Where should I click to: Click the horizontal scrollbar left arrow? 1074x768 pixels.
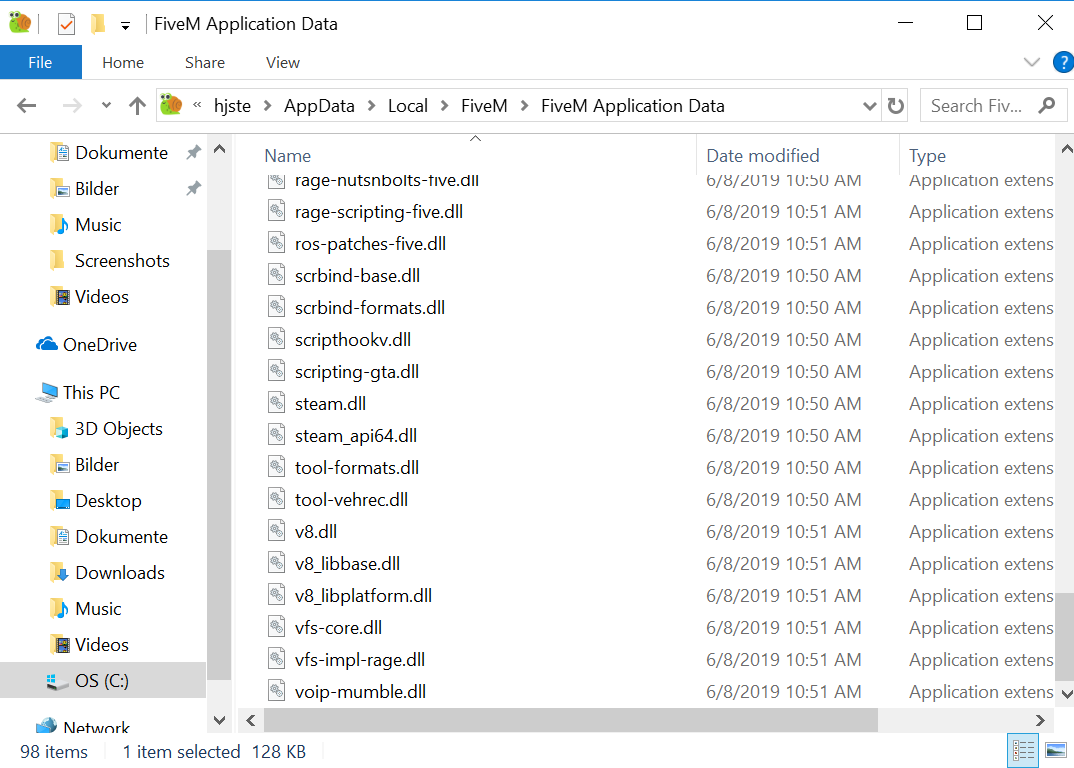pos(251,720)
